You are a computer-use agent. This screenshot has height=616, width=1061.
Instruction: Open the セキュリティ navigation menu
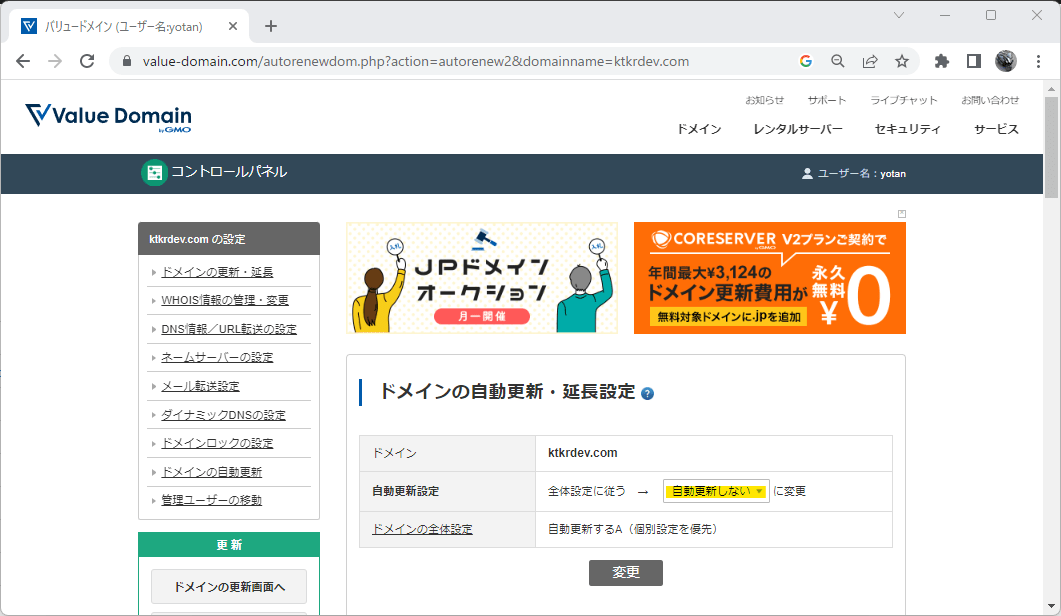pos(907,129)
